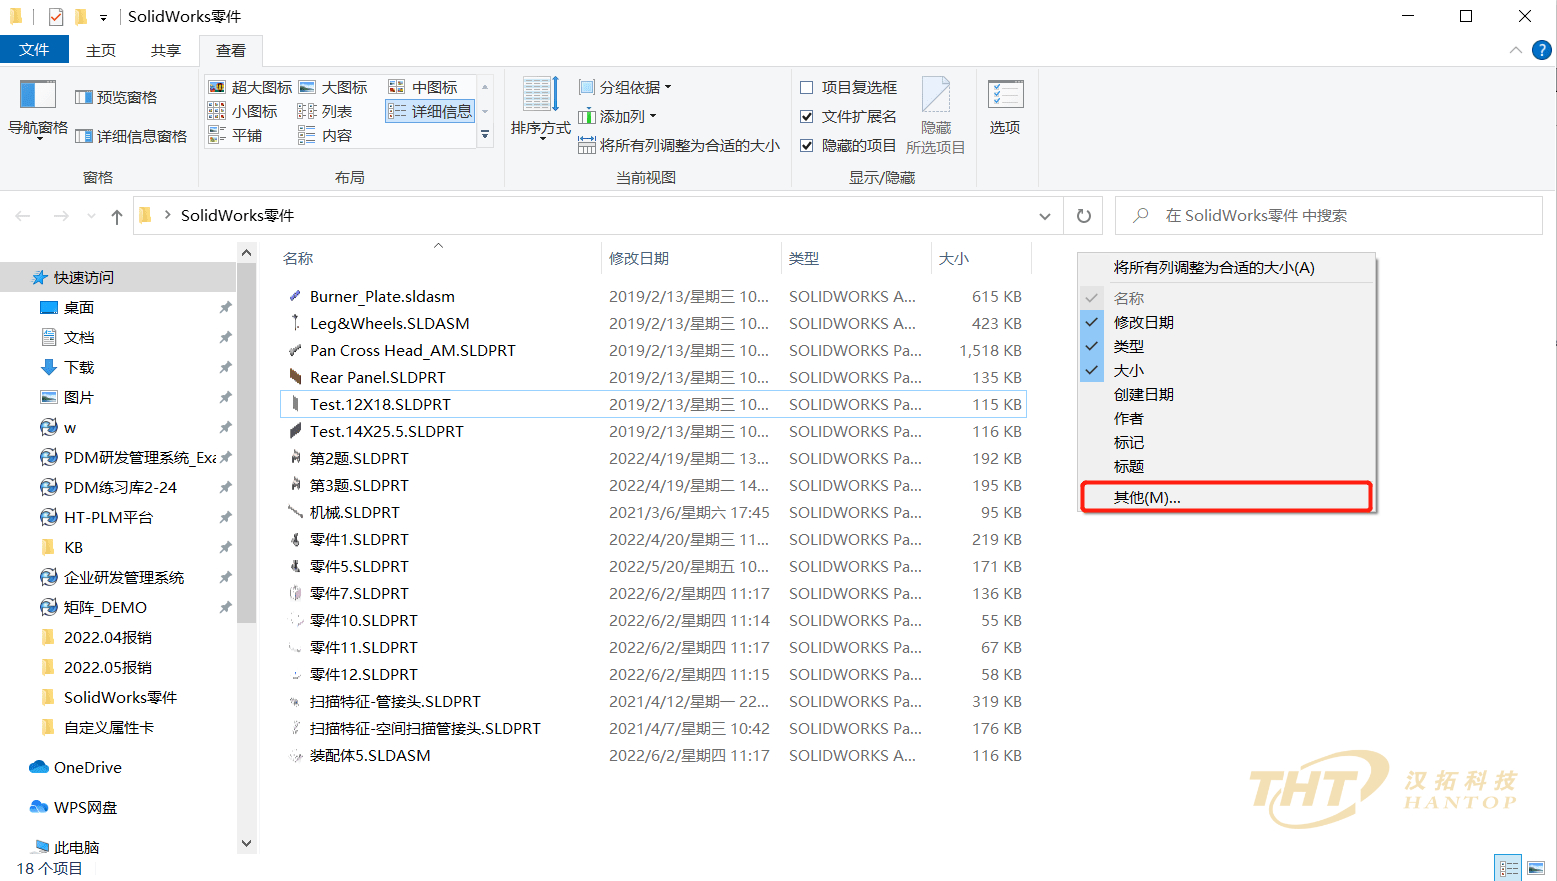Expand path chevron before SolidWorks零件
This screenshot has width=1557, height=881.
click(167, 215)
